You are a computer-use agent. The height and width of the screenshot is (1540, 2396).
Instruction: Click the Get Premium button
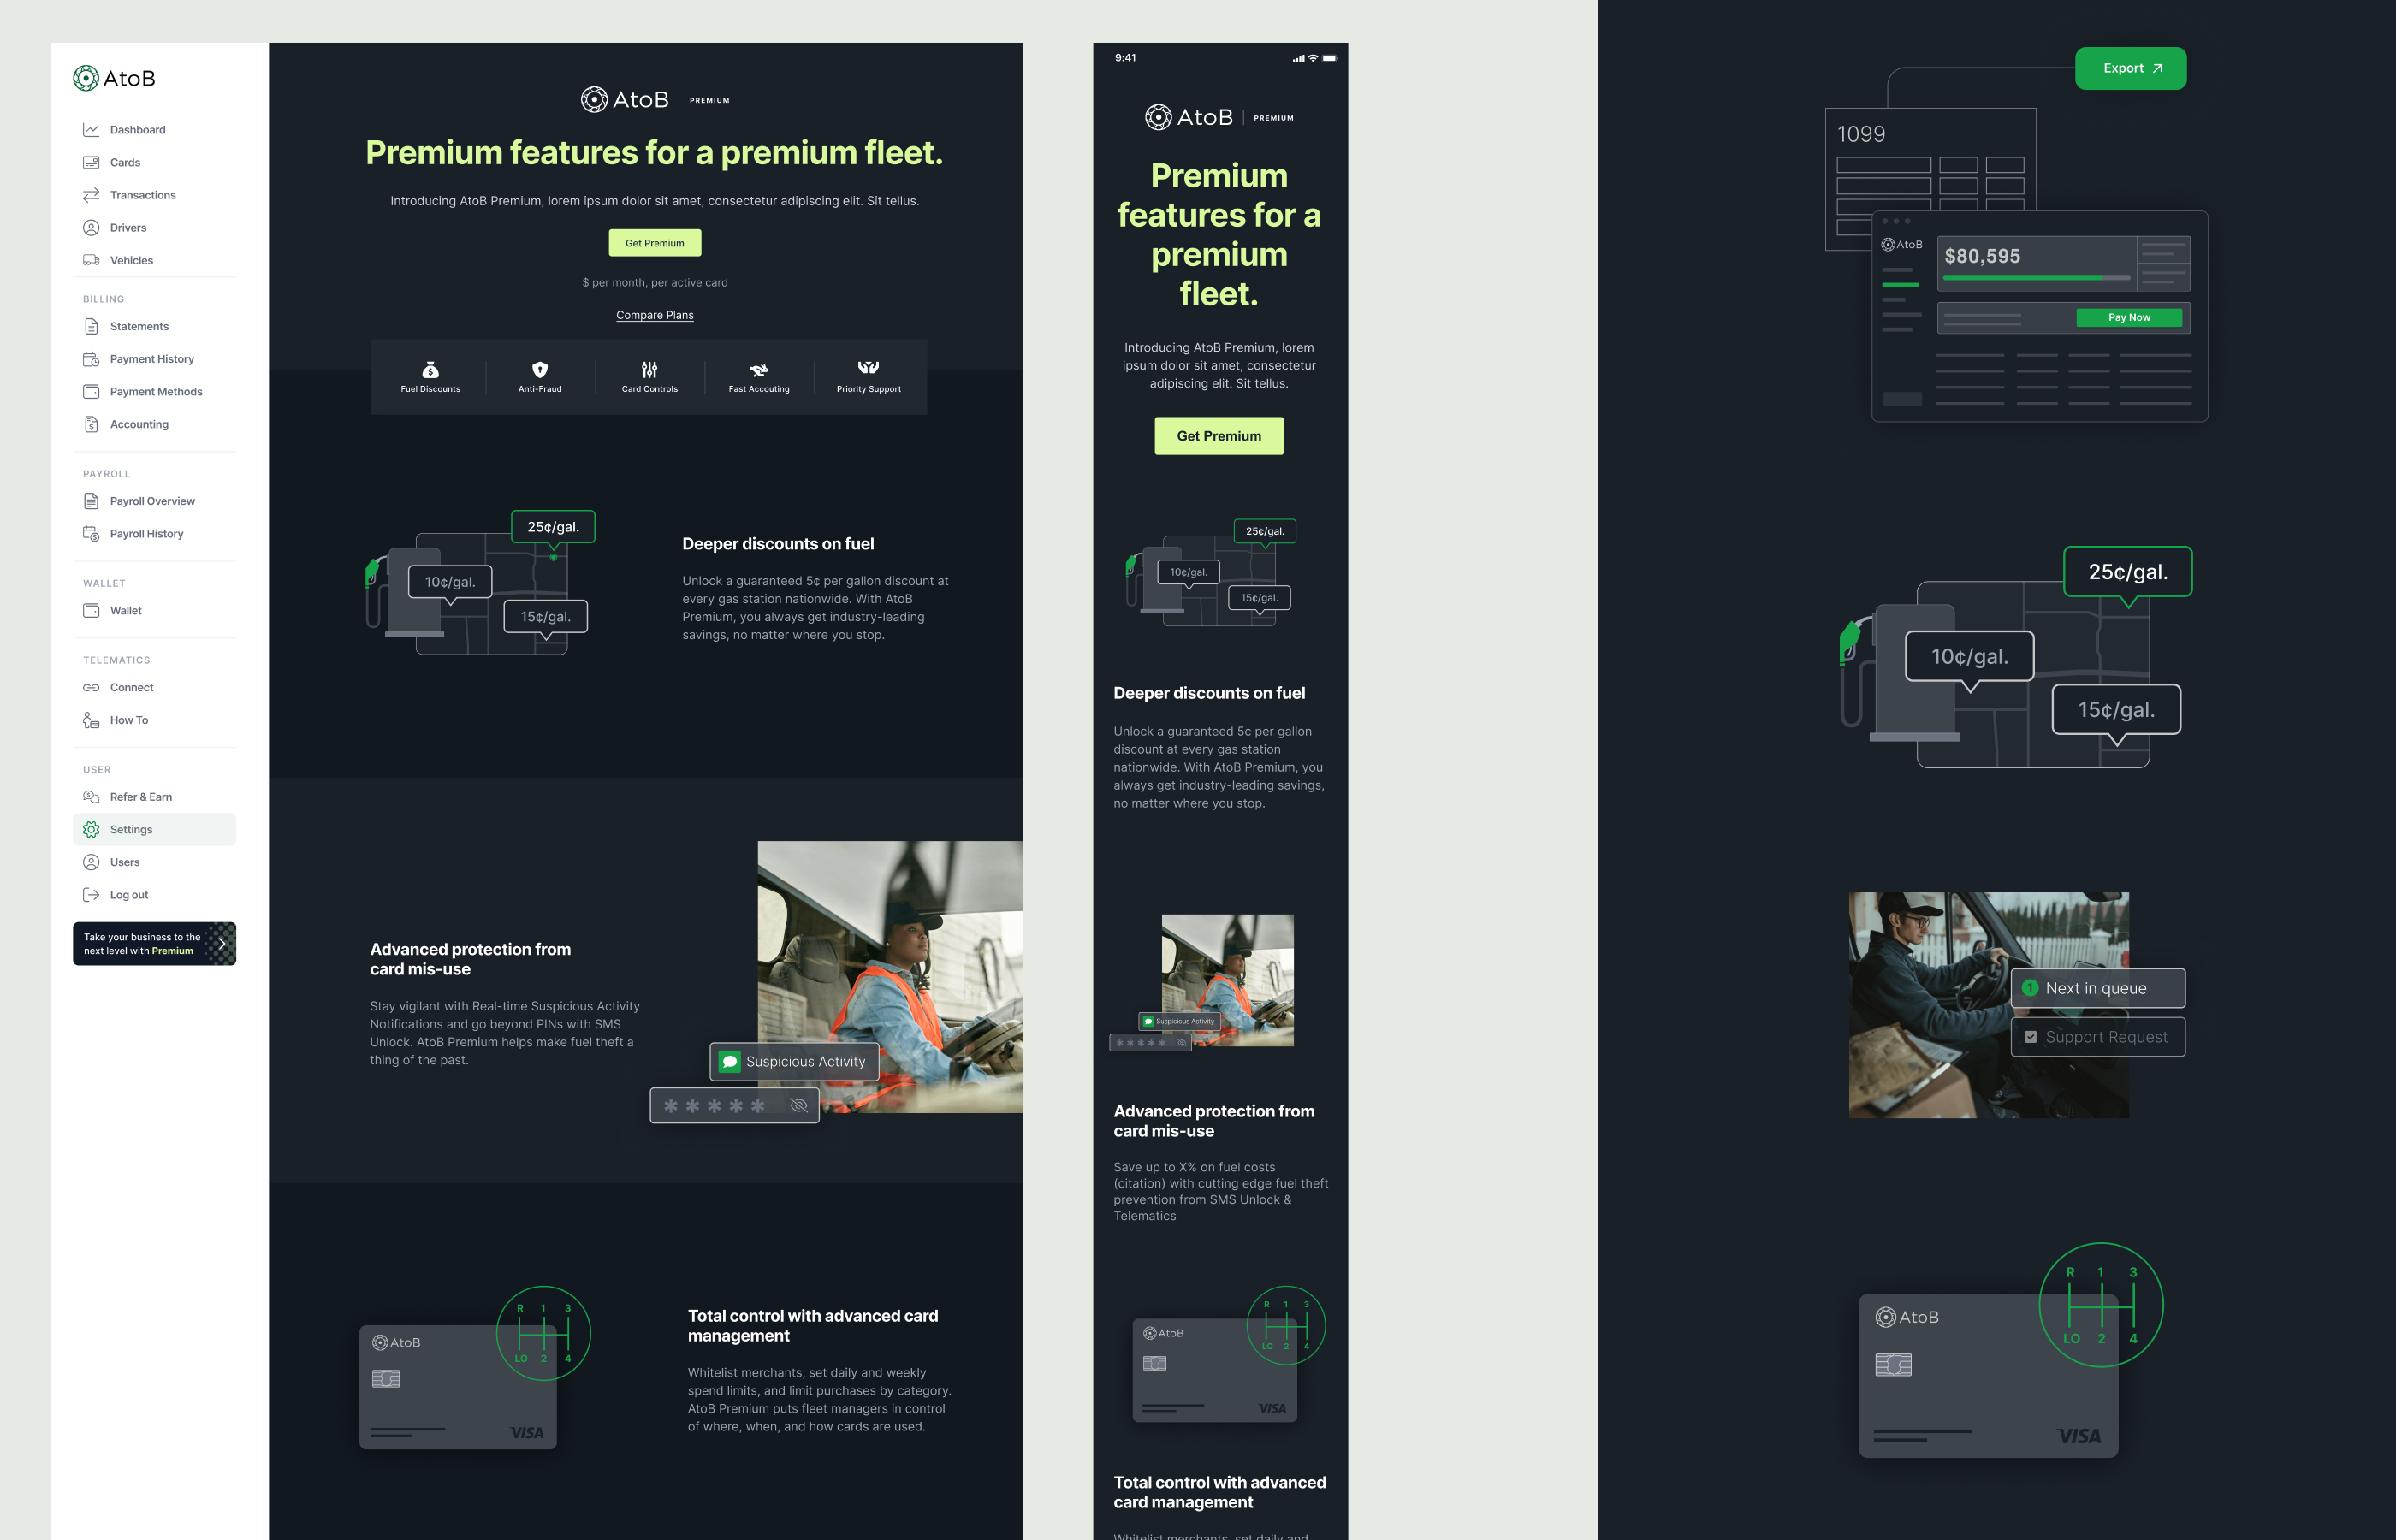[655, 242]
